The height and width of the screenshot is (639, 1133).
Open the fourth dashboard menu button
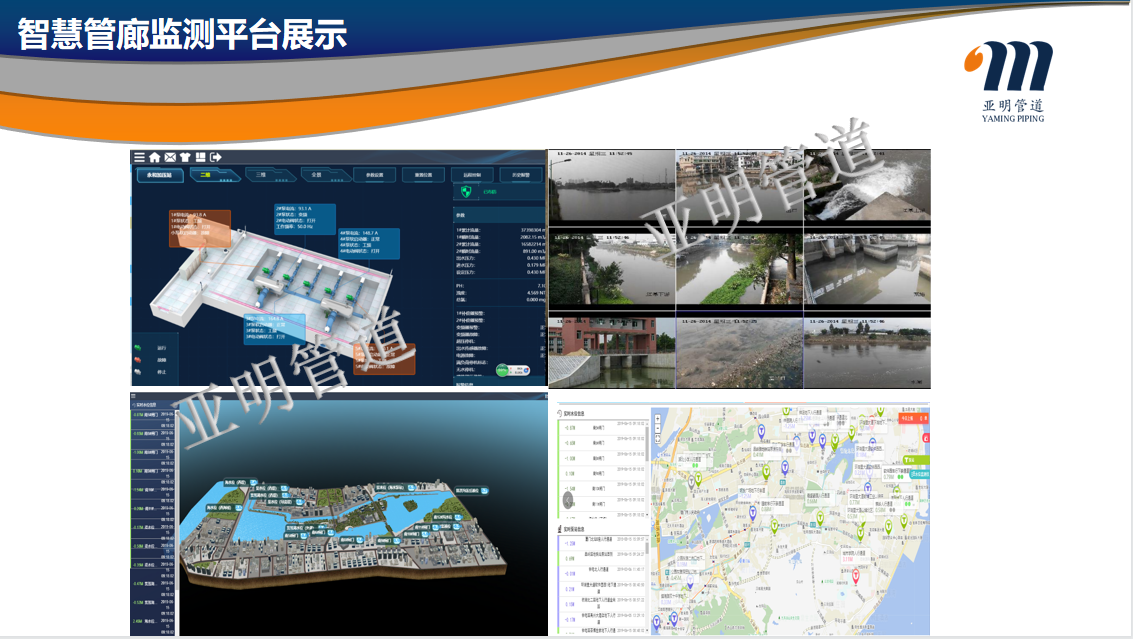click(374, 175)
